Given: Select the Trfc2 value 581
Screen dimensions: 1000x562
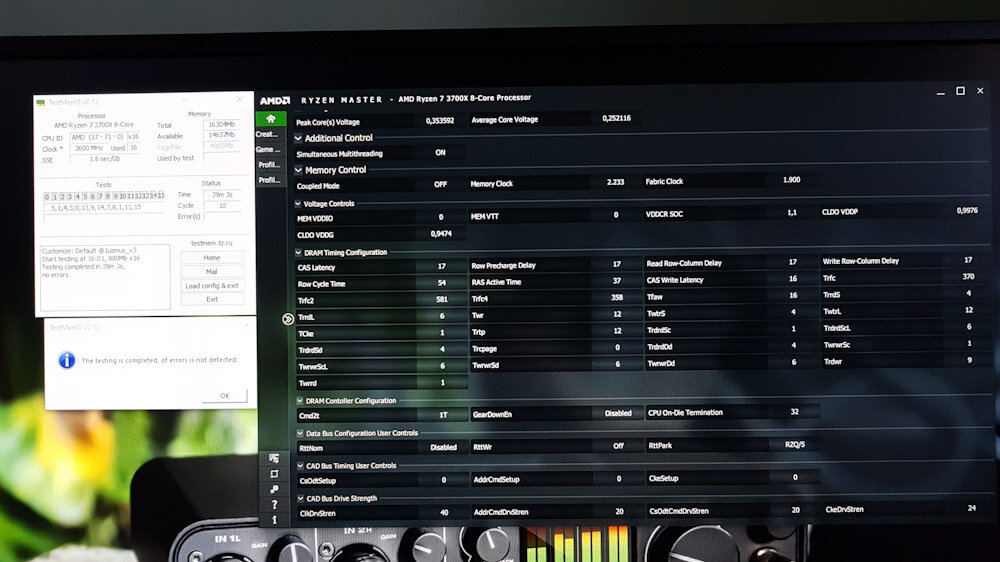Looking at the screenshot, I should [441, 300].
